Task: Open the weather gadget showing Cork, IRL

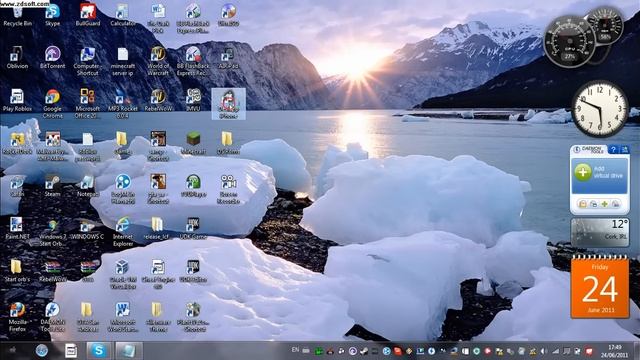Action: pos(600,232)
